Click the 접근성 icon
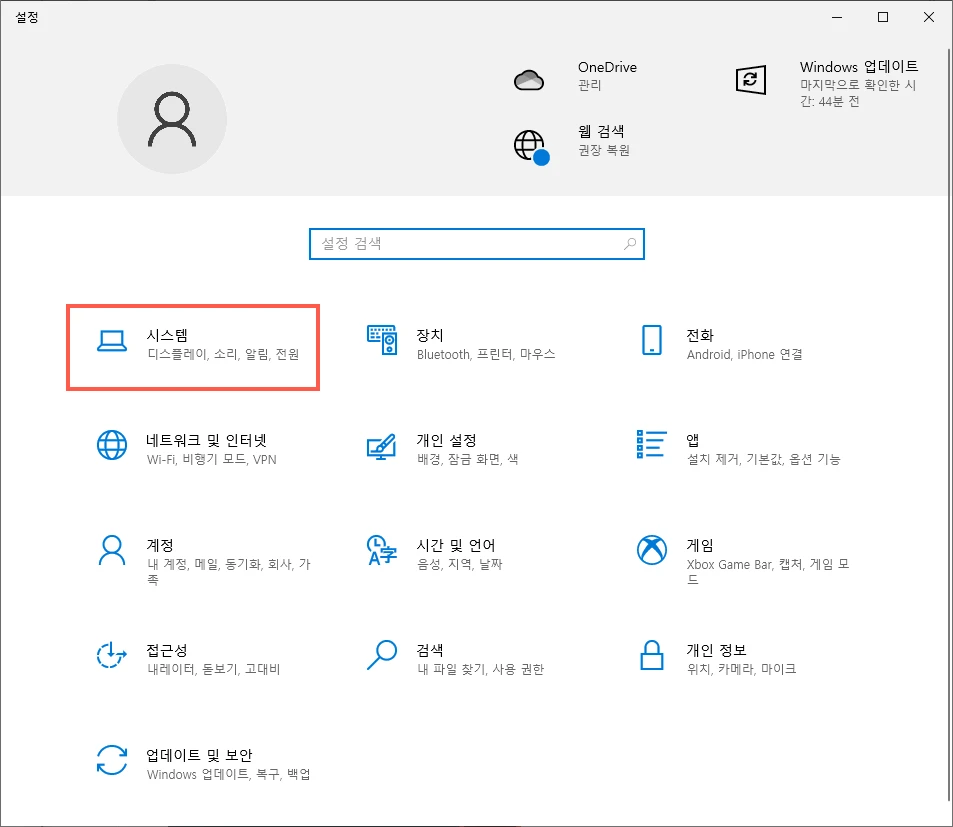This screenshot has width=953, height=827. pos(112,655)
